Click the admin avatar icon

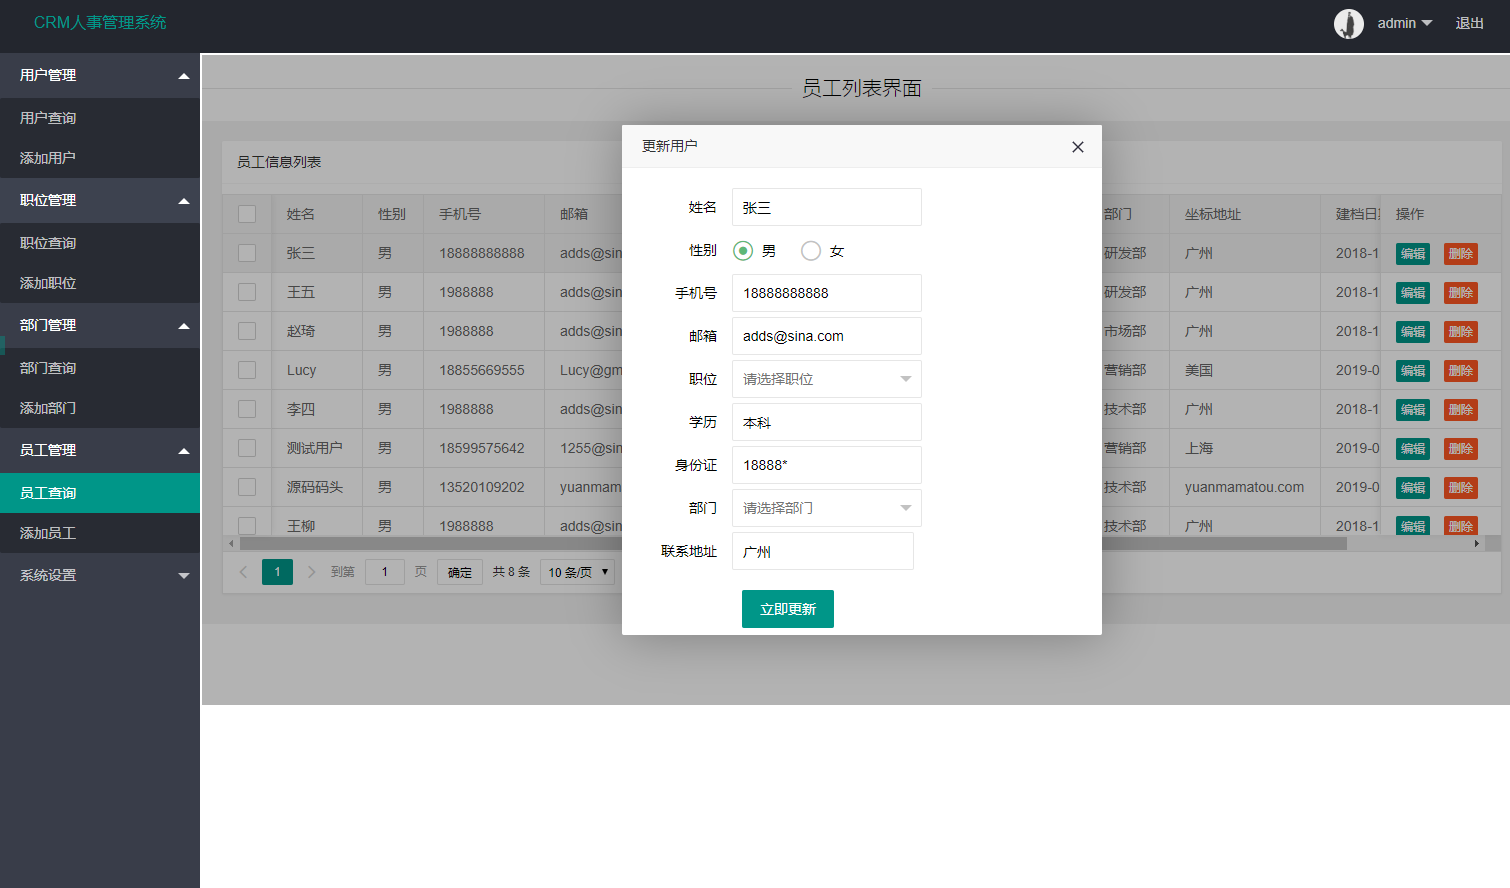pos(1348,23)
